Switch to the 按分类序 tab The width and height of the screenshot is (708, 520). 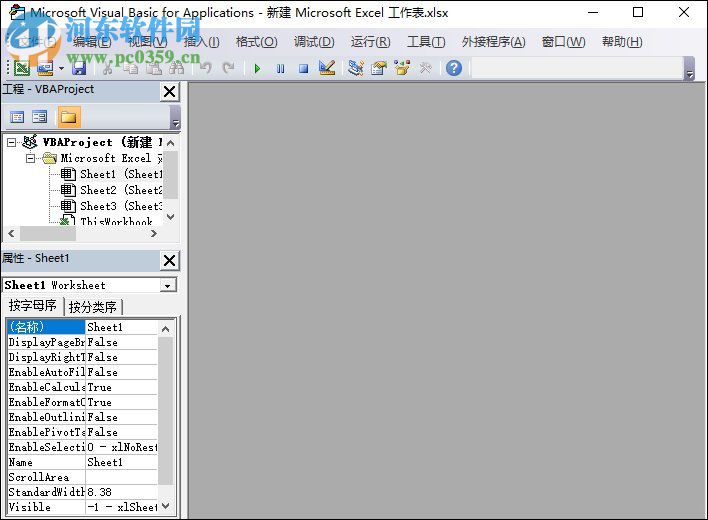coord(93,307)
